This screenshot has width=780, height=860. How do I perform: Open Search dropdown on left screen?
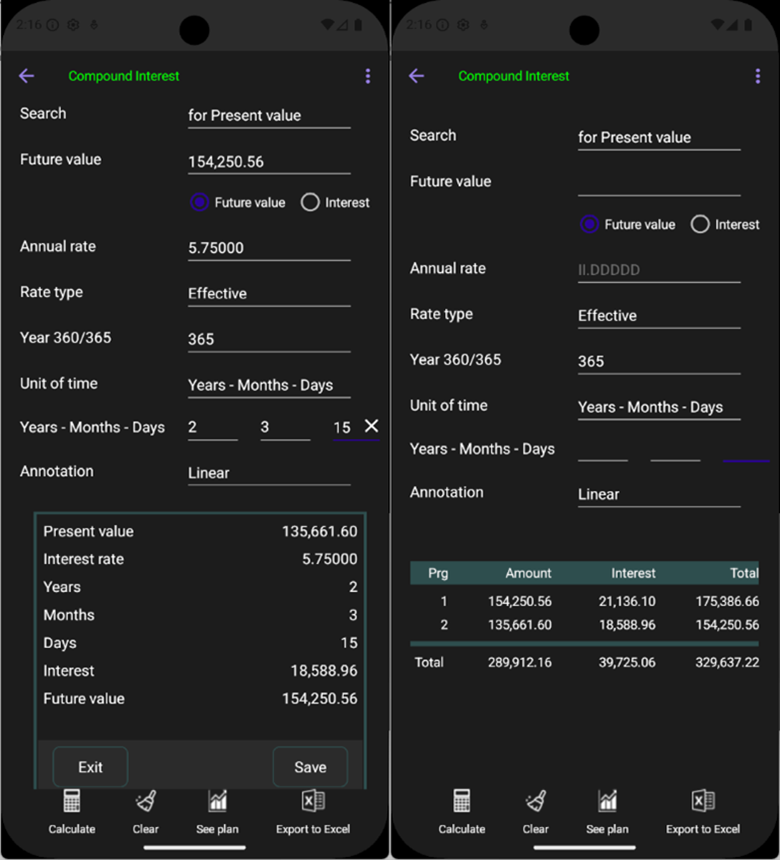click(269, 116)
